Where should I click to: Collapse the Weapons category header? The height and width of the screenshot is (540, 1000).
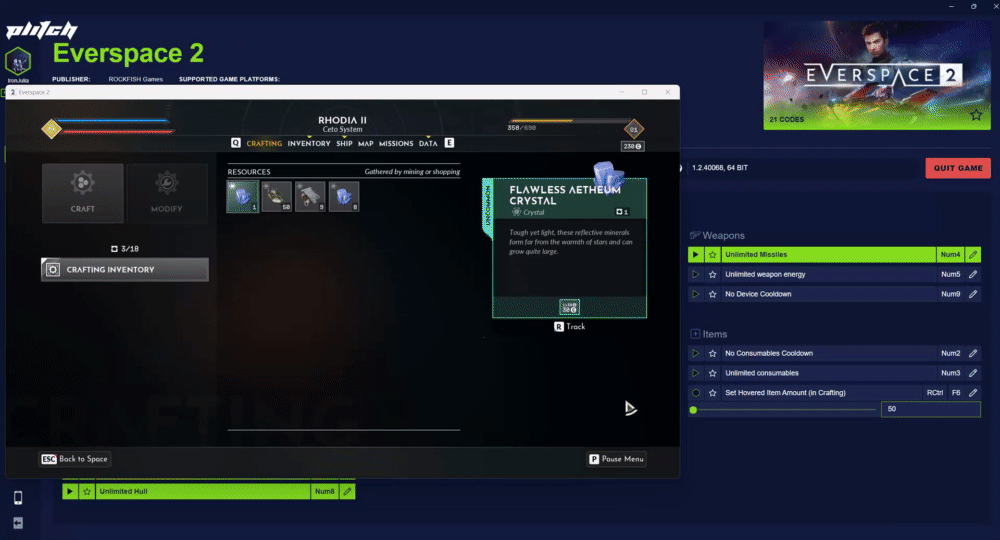point(717,235)
